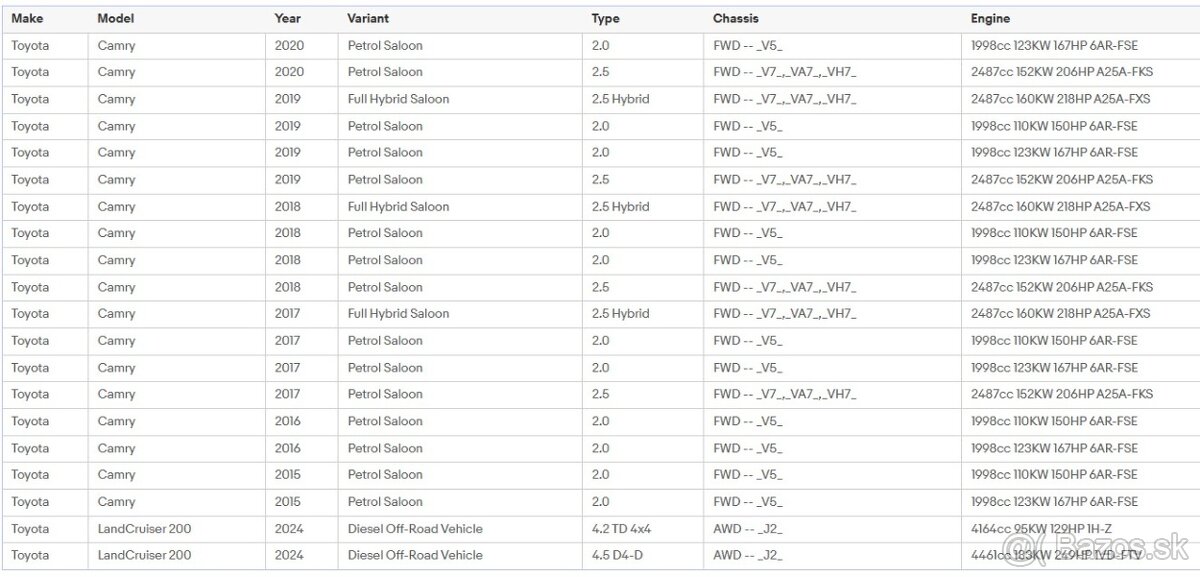This screenshot has width=1200, height=577.
Task: Select 2017 Full Hybrid Saloon variant cell
Action: click(398, 313)
